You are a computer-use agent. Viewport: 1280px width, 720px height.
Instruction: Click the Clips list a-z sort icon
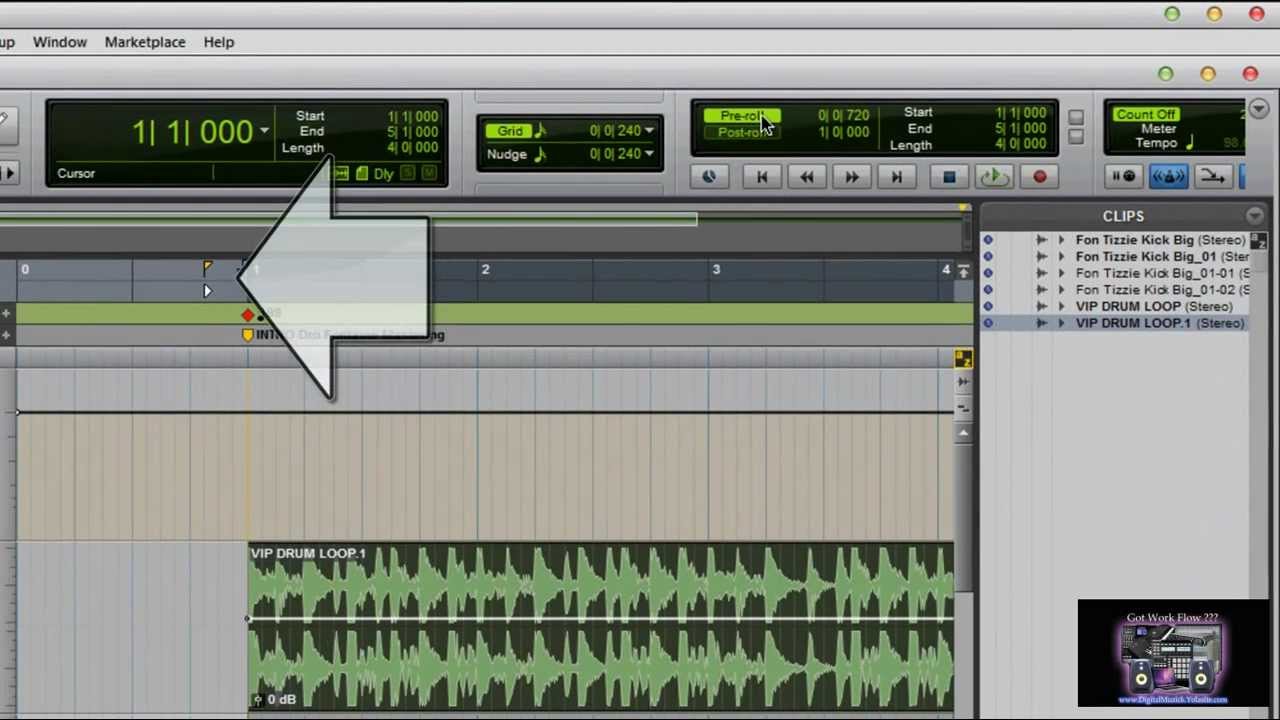(x=1259, y=241)
